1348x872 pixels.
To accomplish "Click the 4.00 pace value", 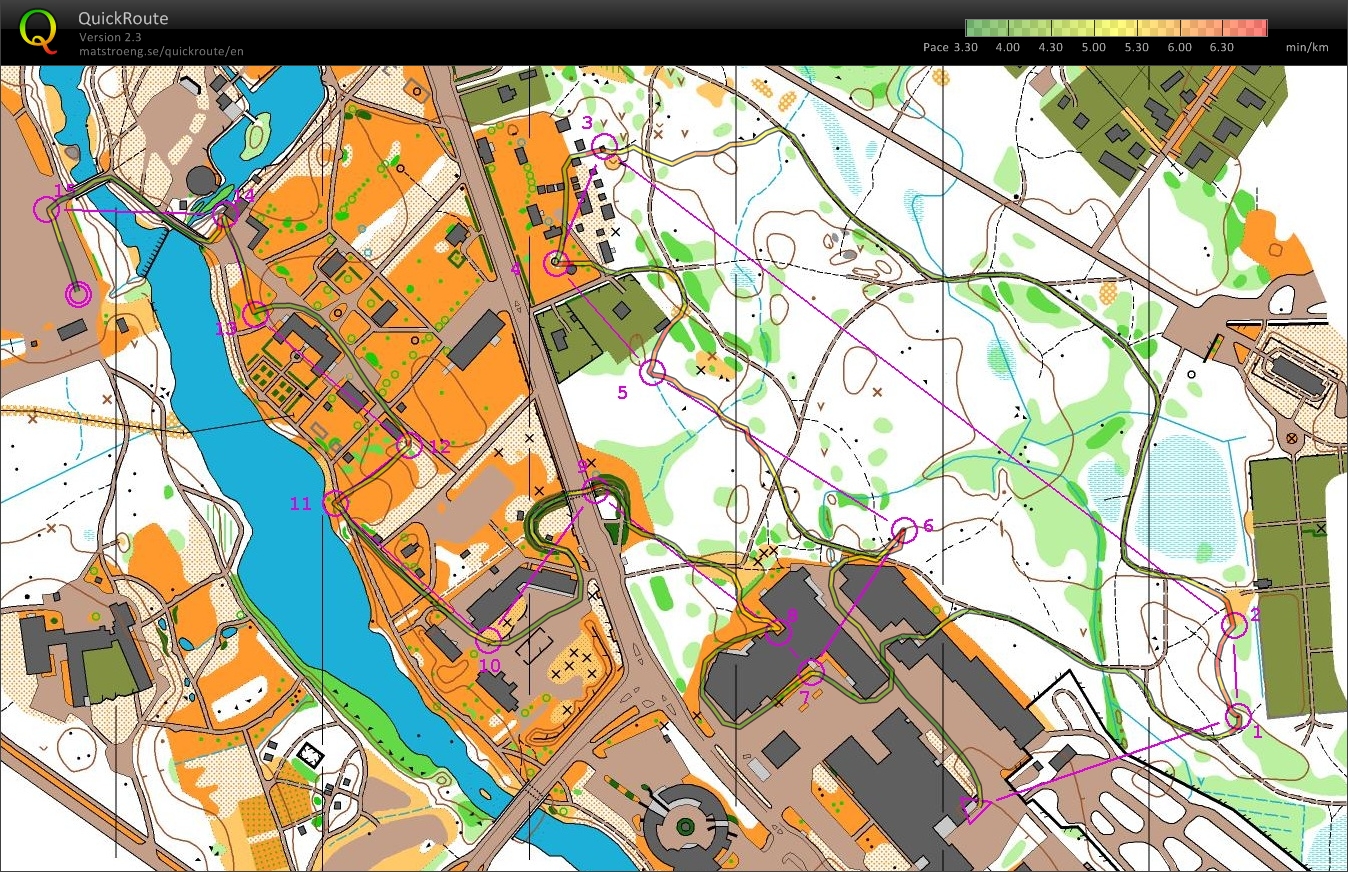I will (x=1008, y=47).
